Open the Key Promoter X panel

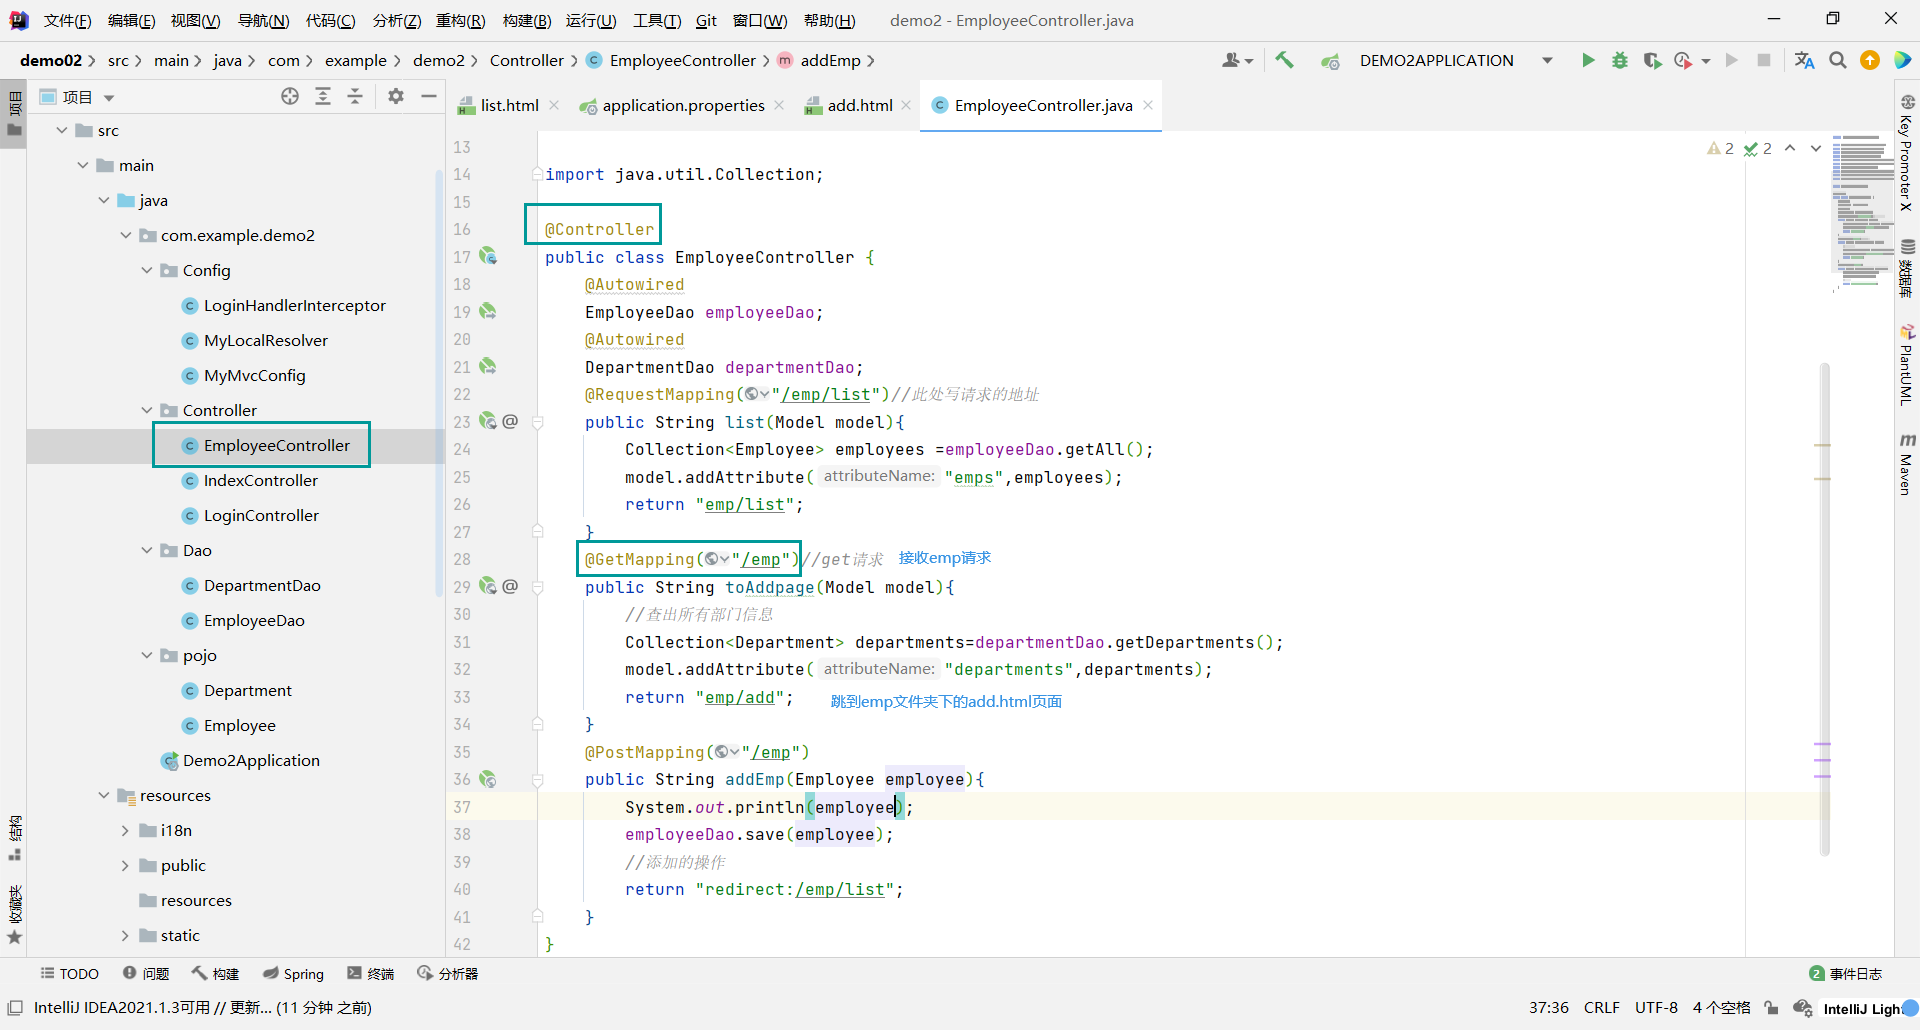tap(1907, 153)
